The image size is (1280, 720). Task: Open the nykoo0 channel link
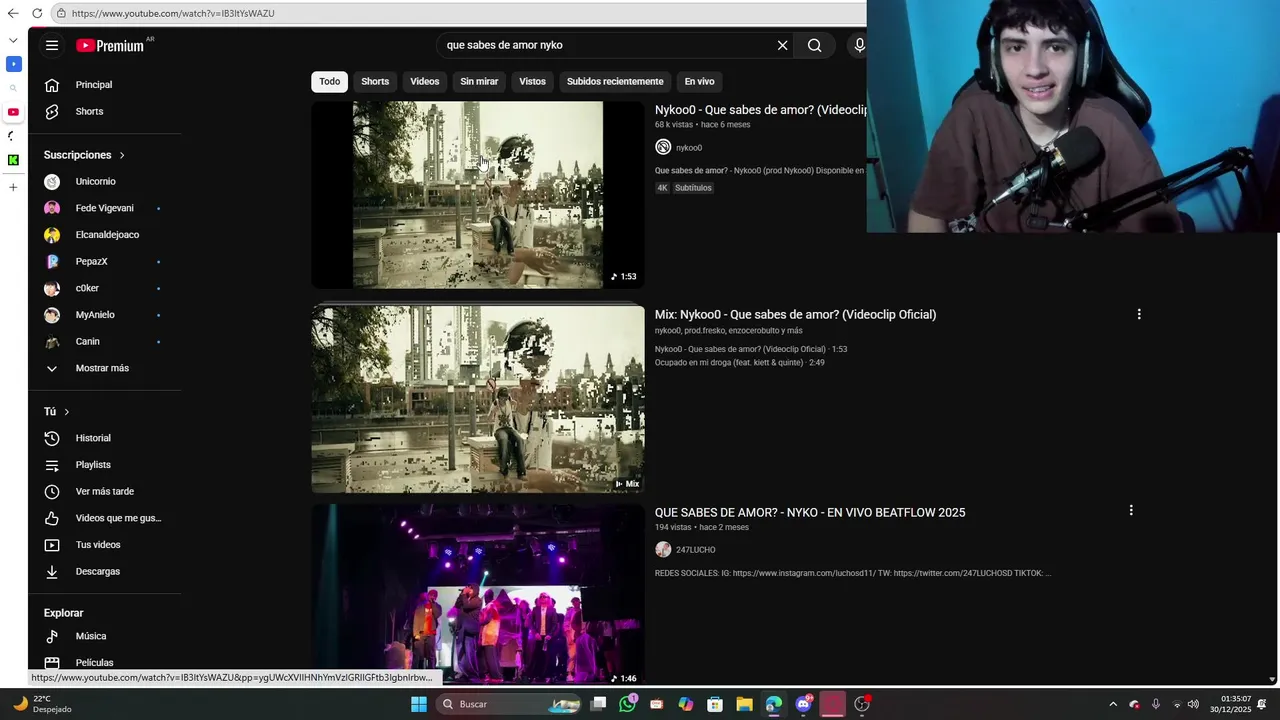click(x=689, y=148)
